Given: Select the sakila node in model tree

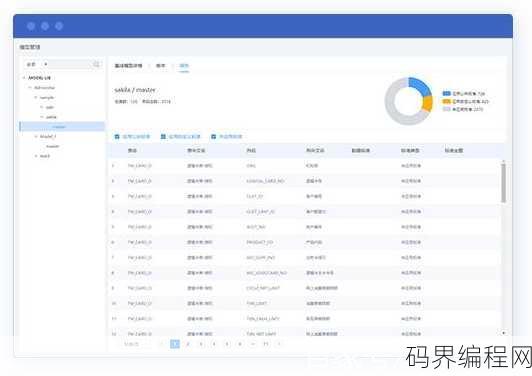Looking at the screenshot, I should tap(51, 117).
